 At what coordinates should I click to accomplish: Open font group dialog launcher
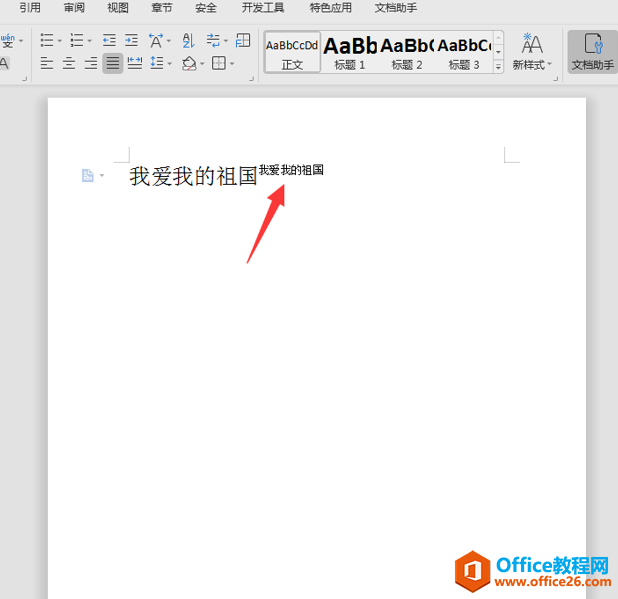[24, 79]
